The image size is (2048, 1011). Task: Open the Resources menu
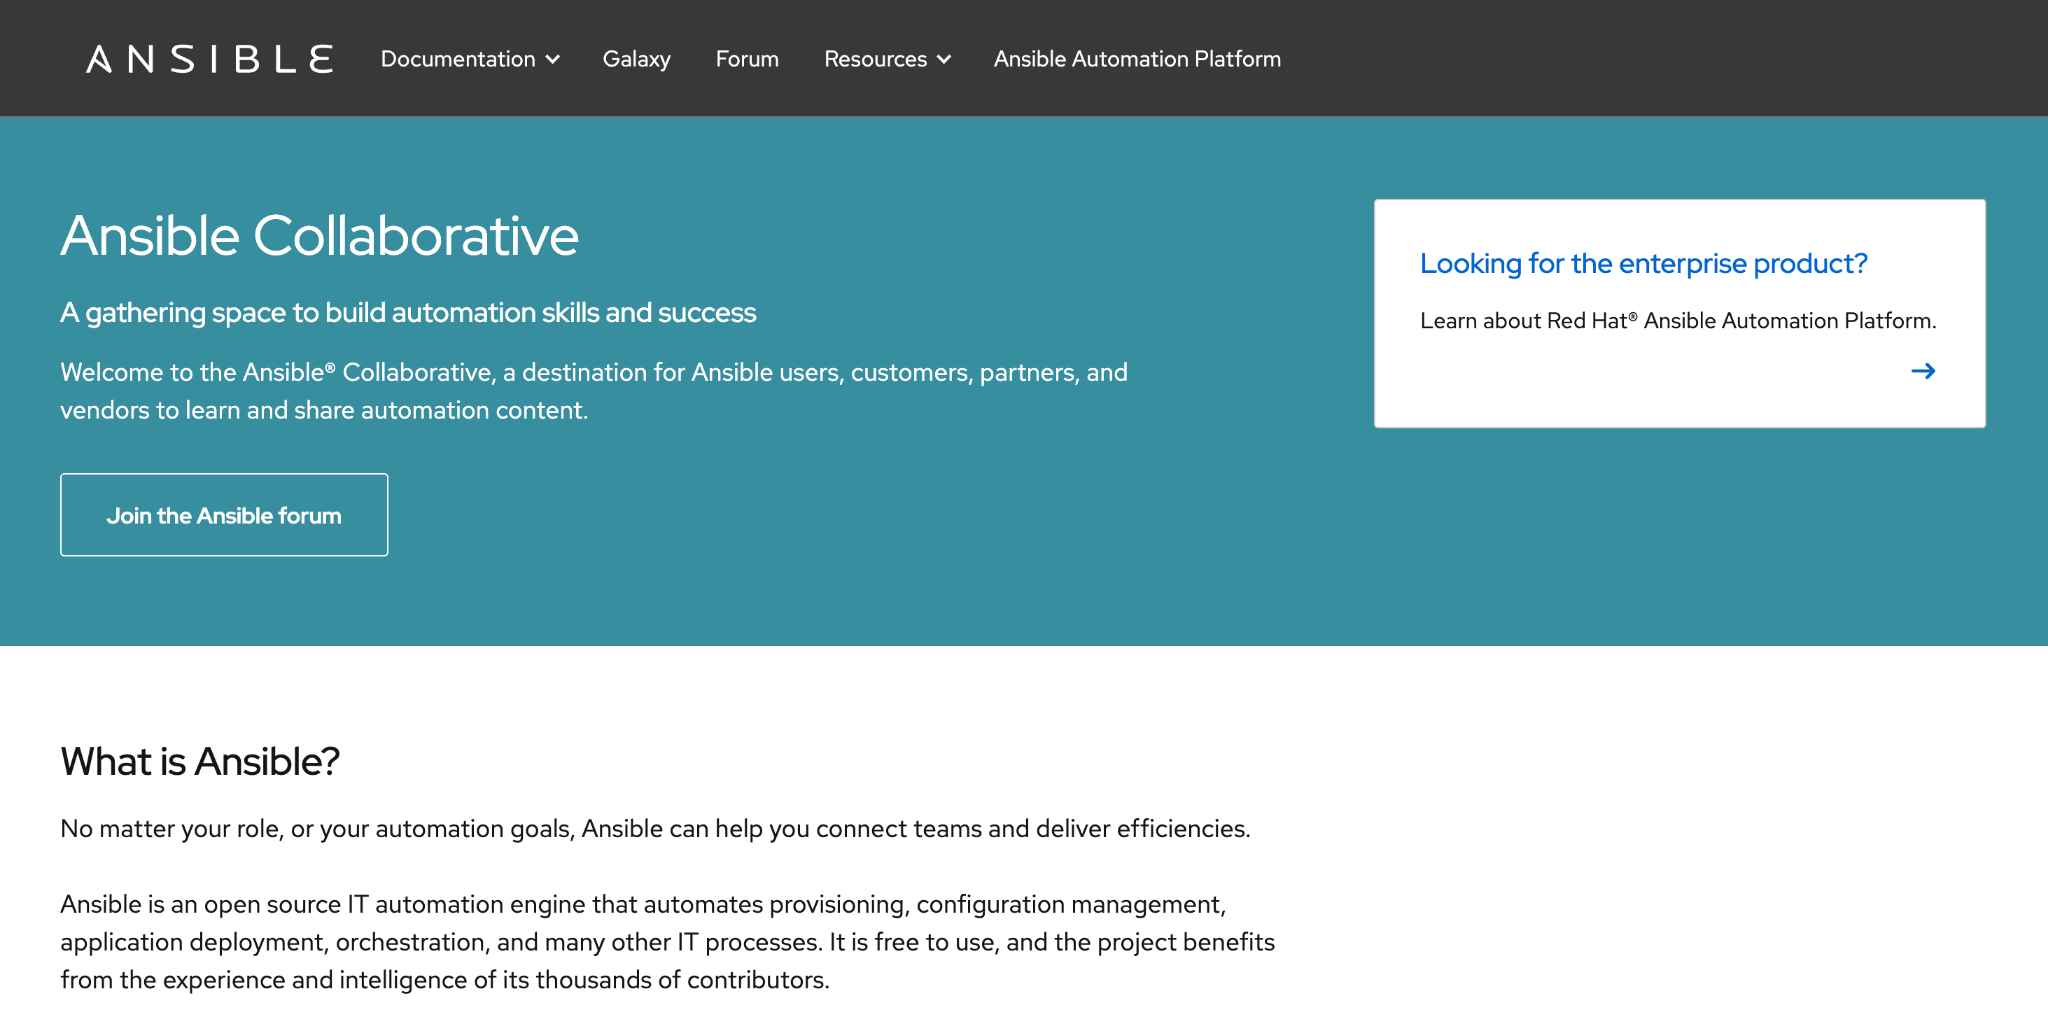(x=887, y=59)
